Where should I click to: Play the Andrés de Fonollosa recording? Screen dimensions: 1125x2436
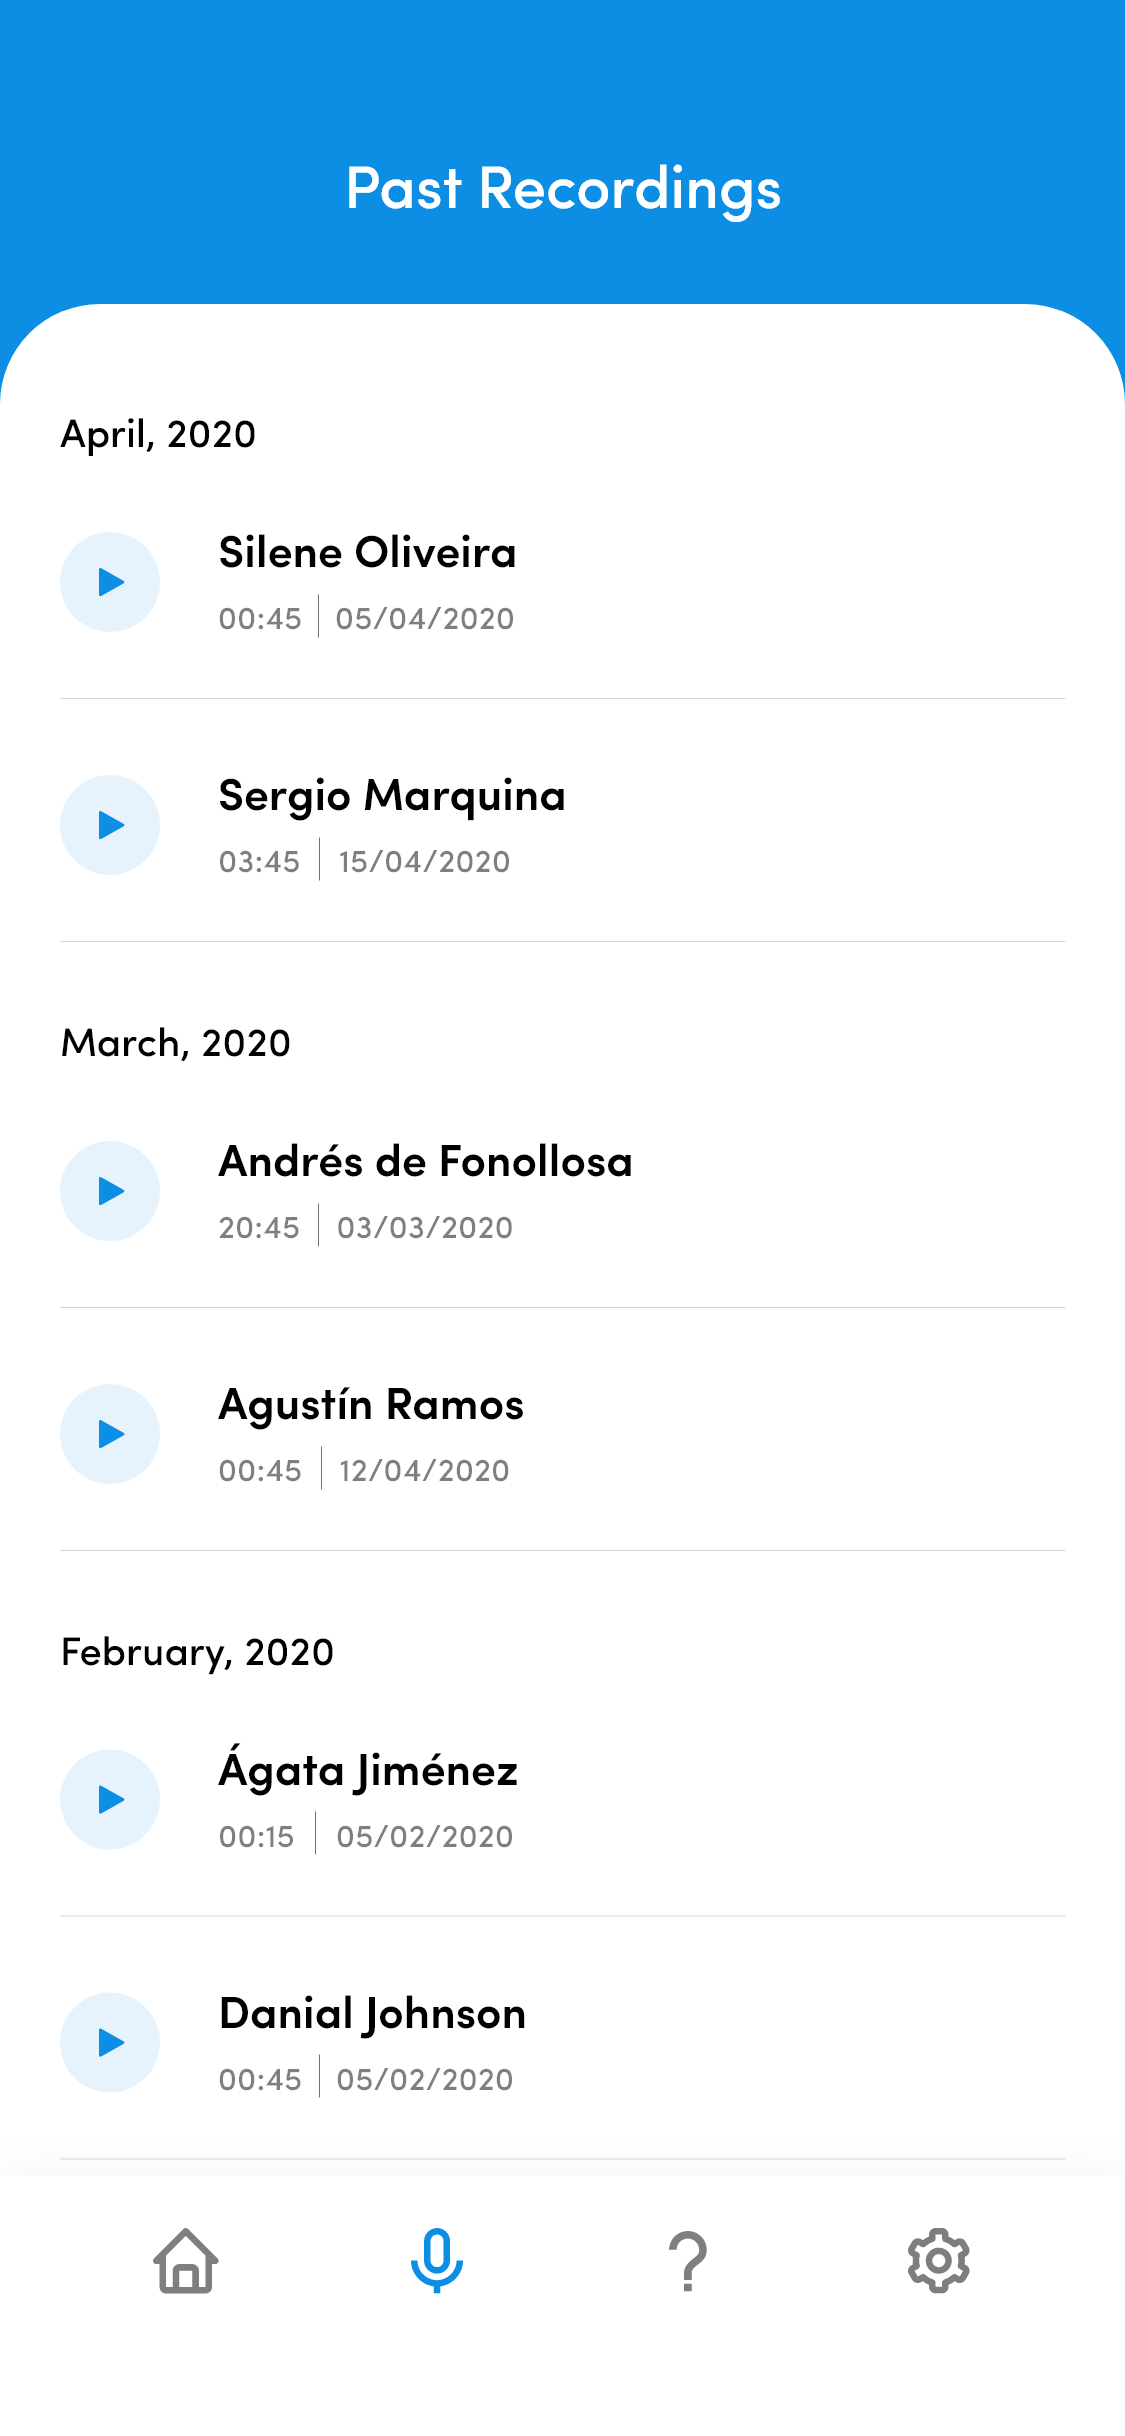(110, 1191)
